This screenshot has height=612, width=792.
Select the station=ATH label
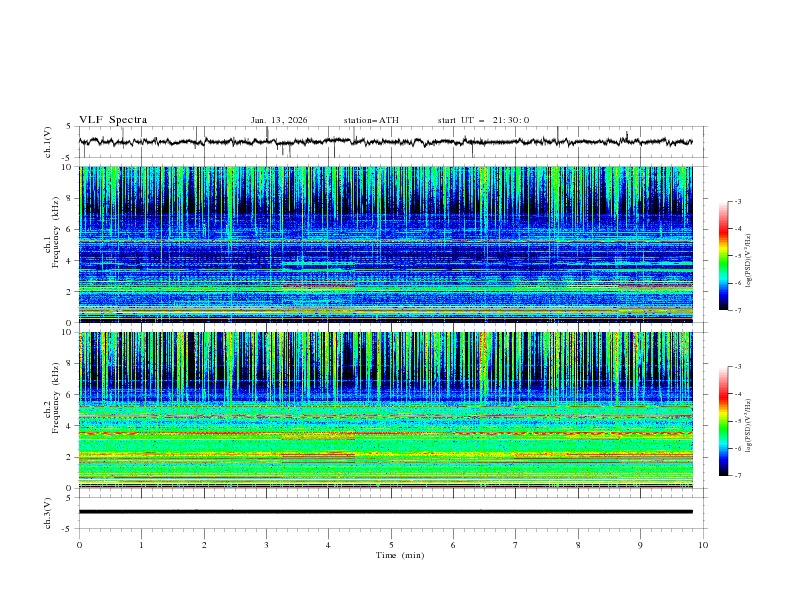coord(371,120)
